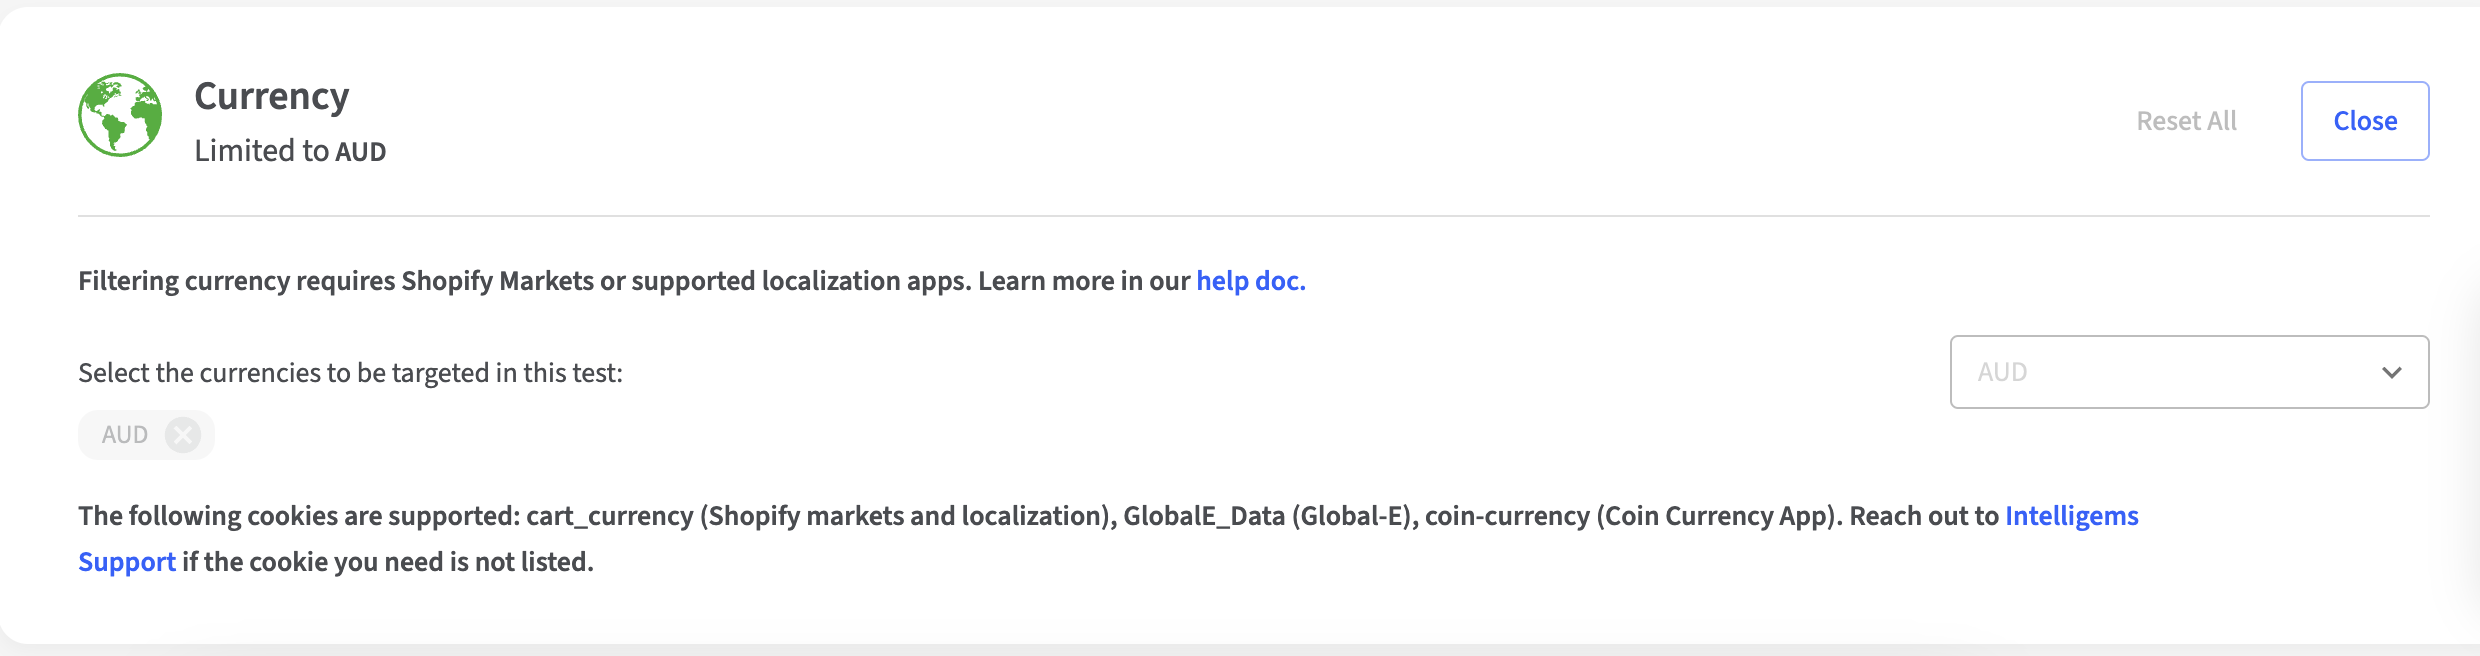The image size is (2480, 656).
Task: Click the AUD chip label text
Action: 125,435
